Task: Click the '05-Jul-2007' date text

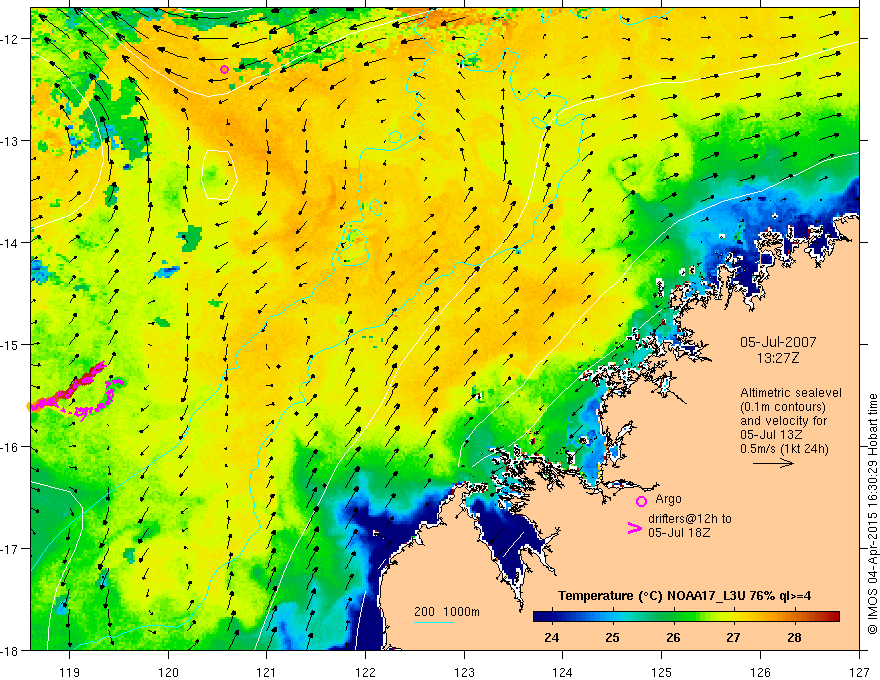Action: (778, 342)
